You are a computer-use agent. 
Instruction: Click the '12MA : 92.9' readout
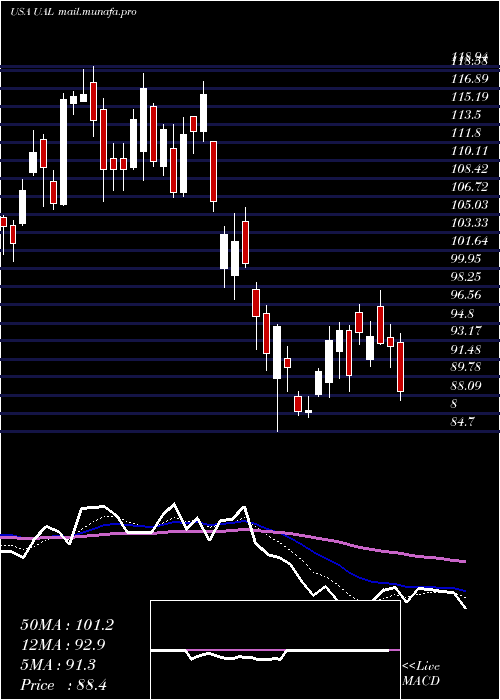pos(64,645)
